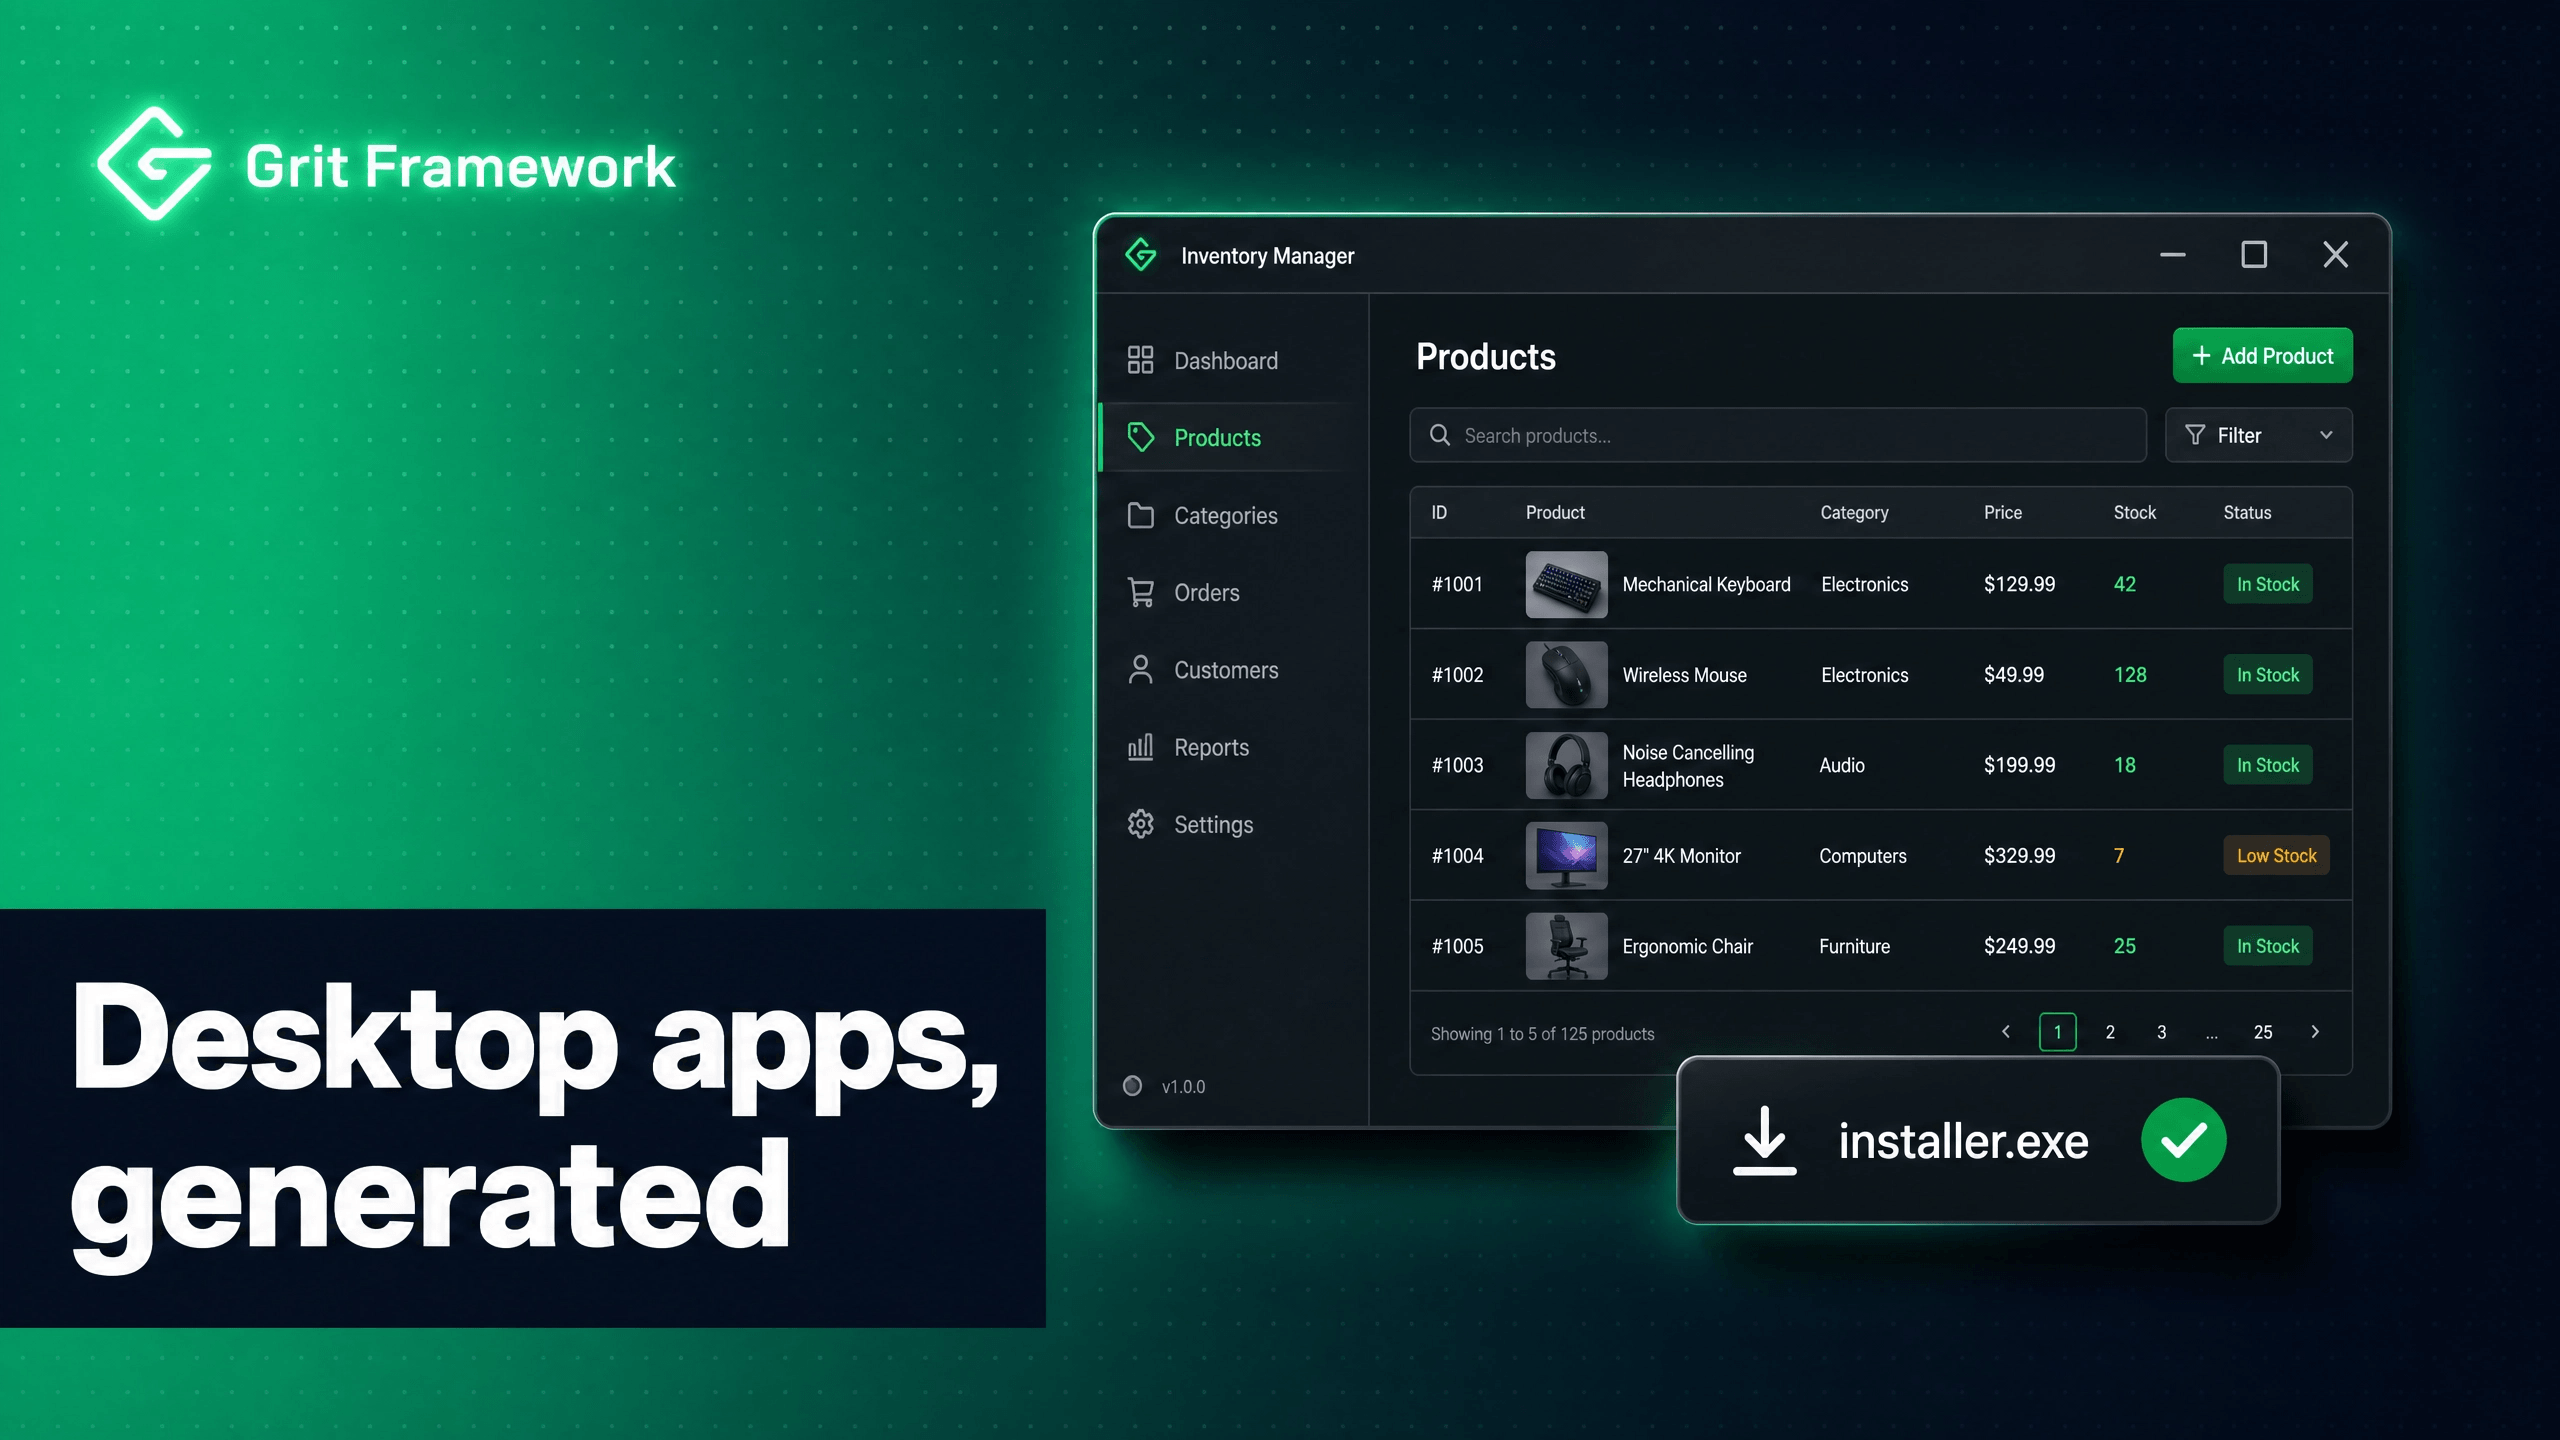Click the Low Stock status badge
Viewport: 2560px width, 1440px height.
pos(2276,856)
